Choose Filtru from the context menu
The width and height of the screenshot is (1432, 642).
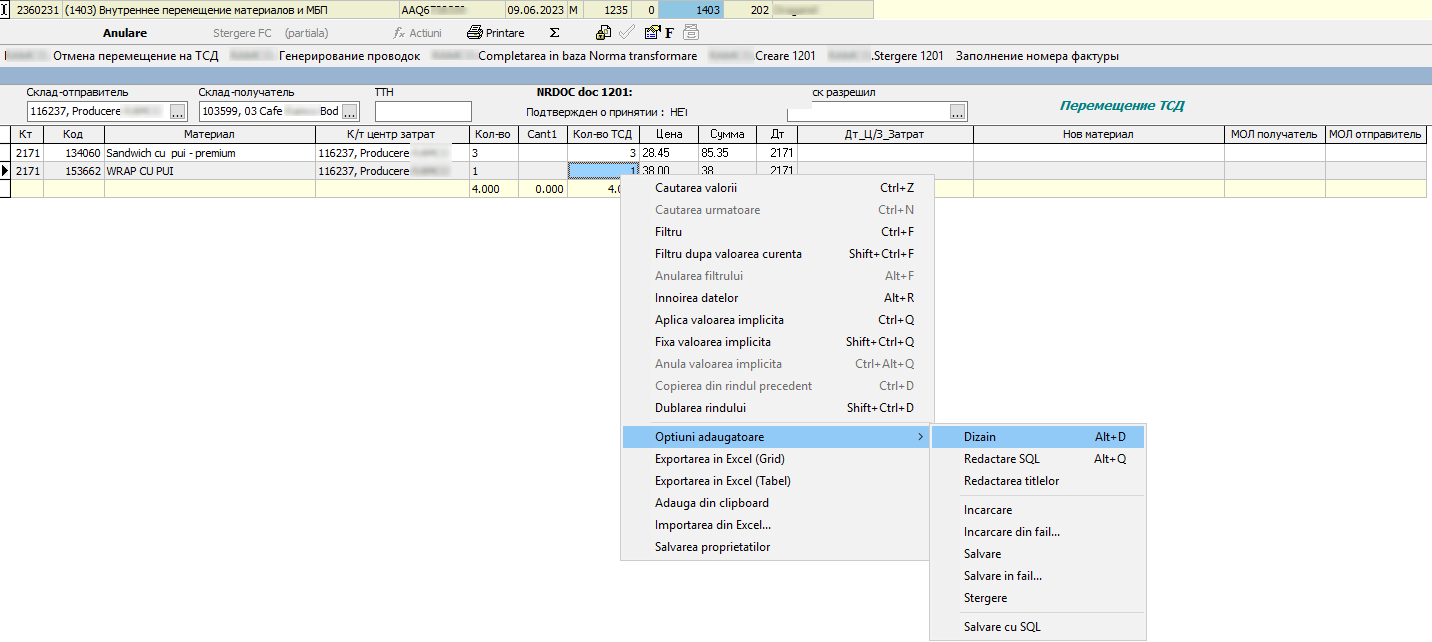(x=777, y=232)
